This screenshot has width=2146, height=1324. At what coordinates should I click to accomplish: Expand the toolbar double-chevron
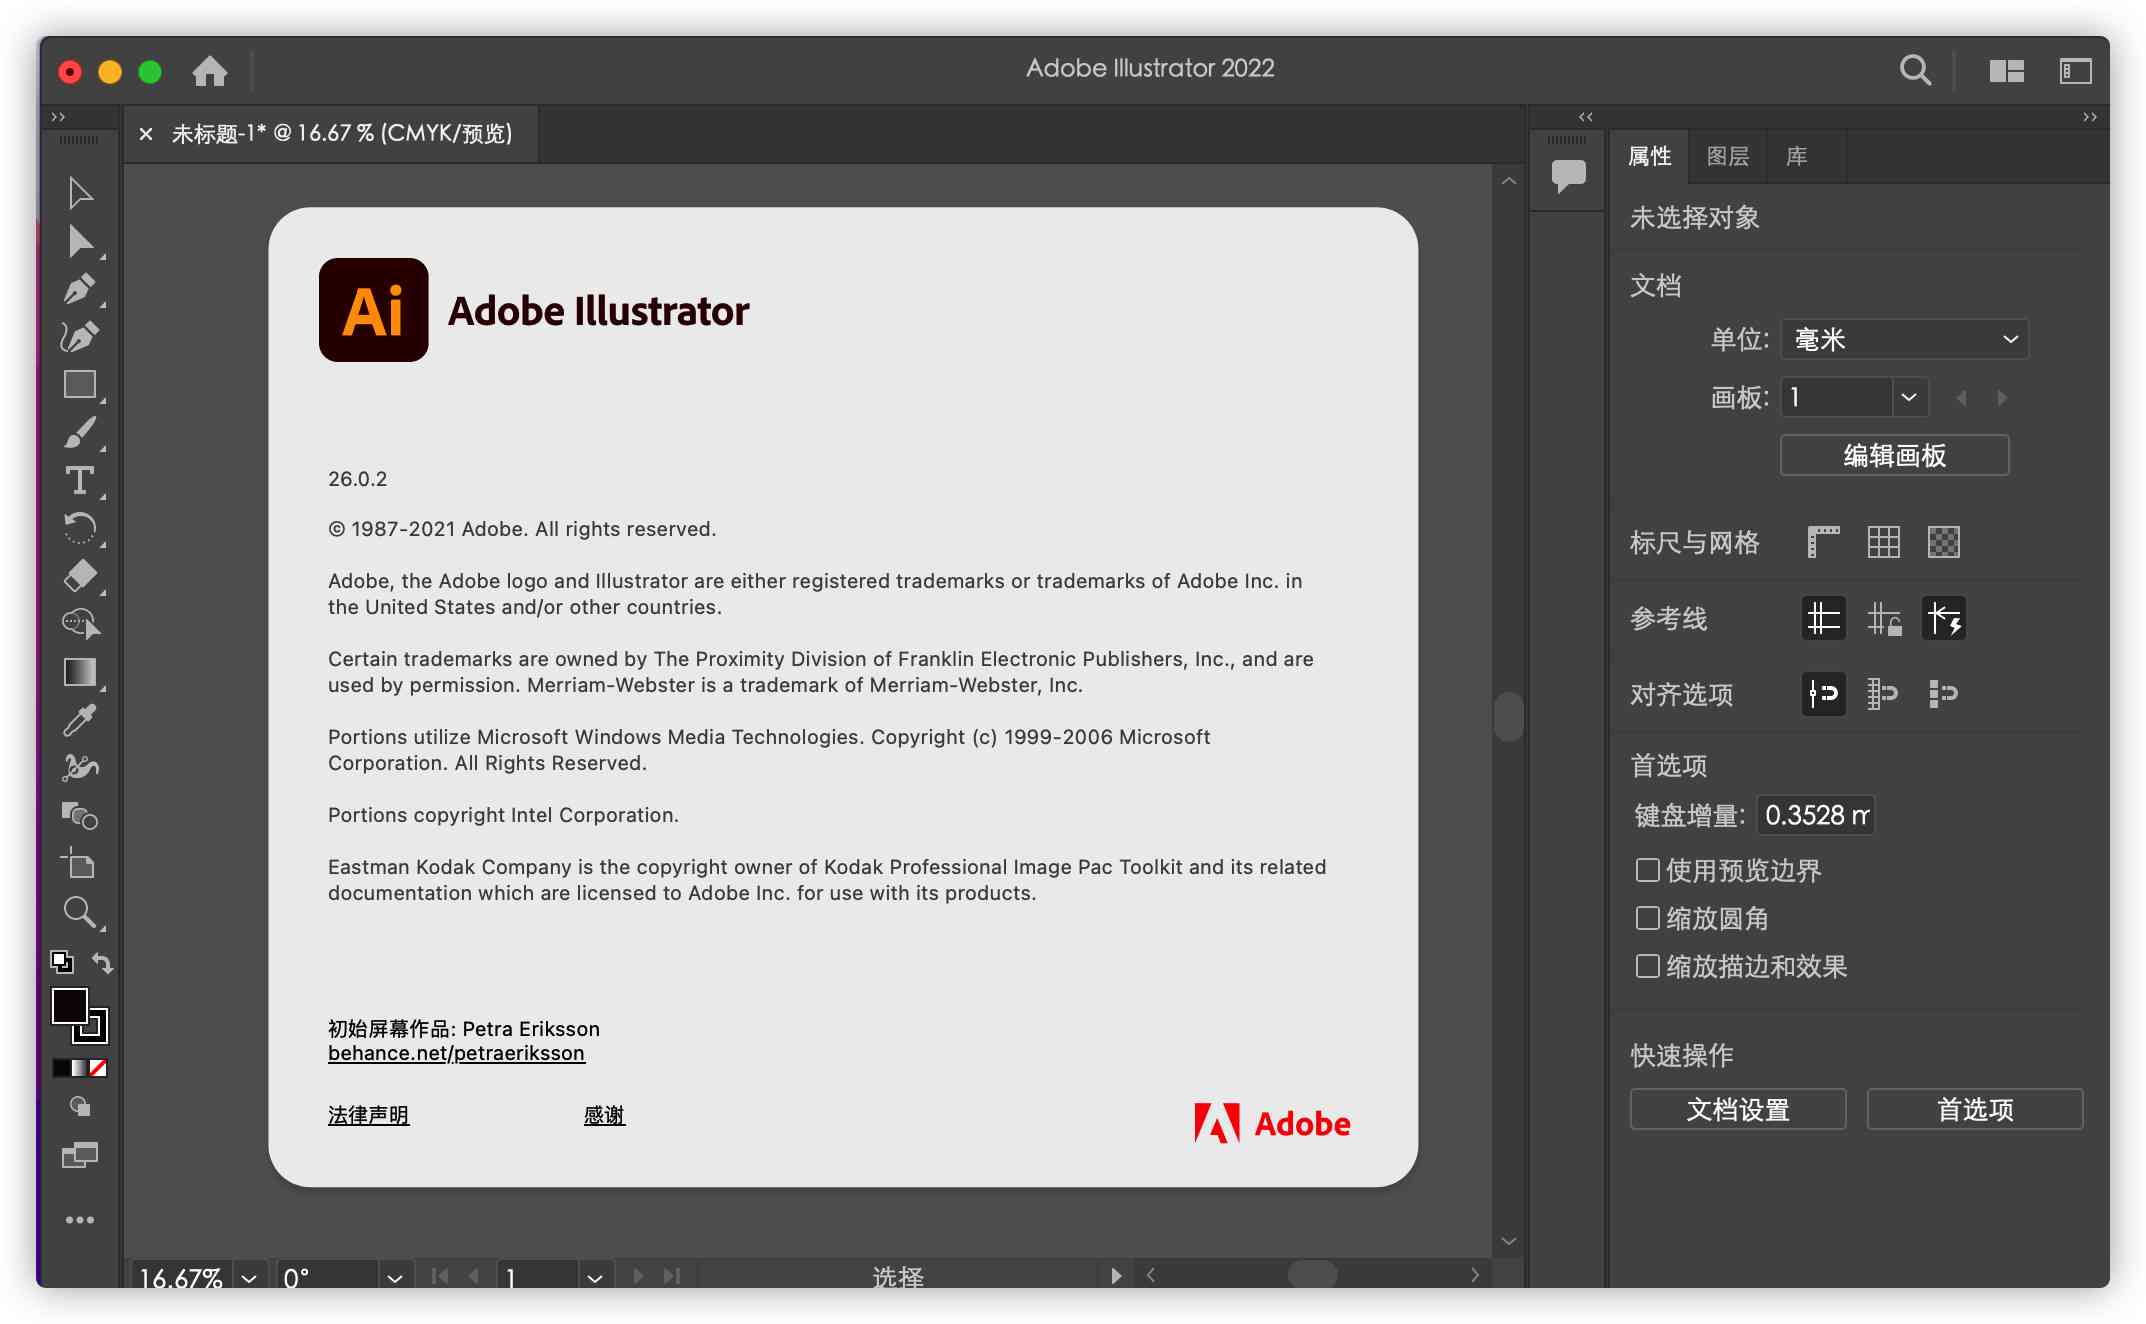click(x=58, y=117)
